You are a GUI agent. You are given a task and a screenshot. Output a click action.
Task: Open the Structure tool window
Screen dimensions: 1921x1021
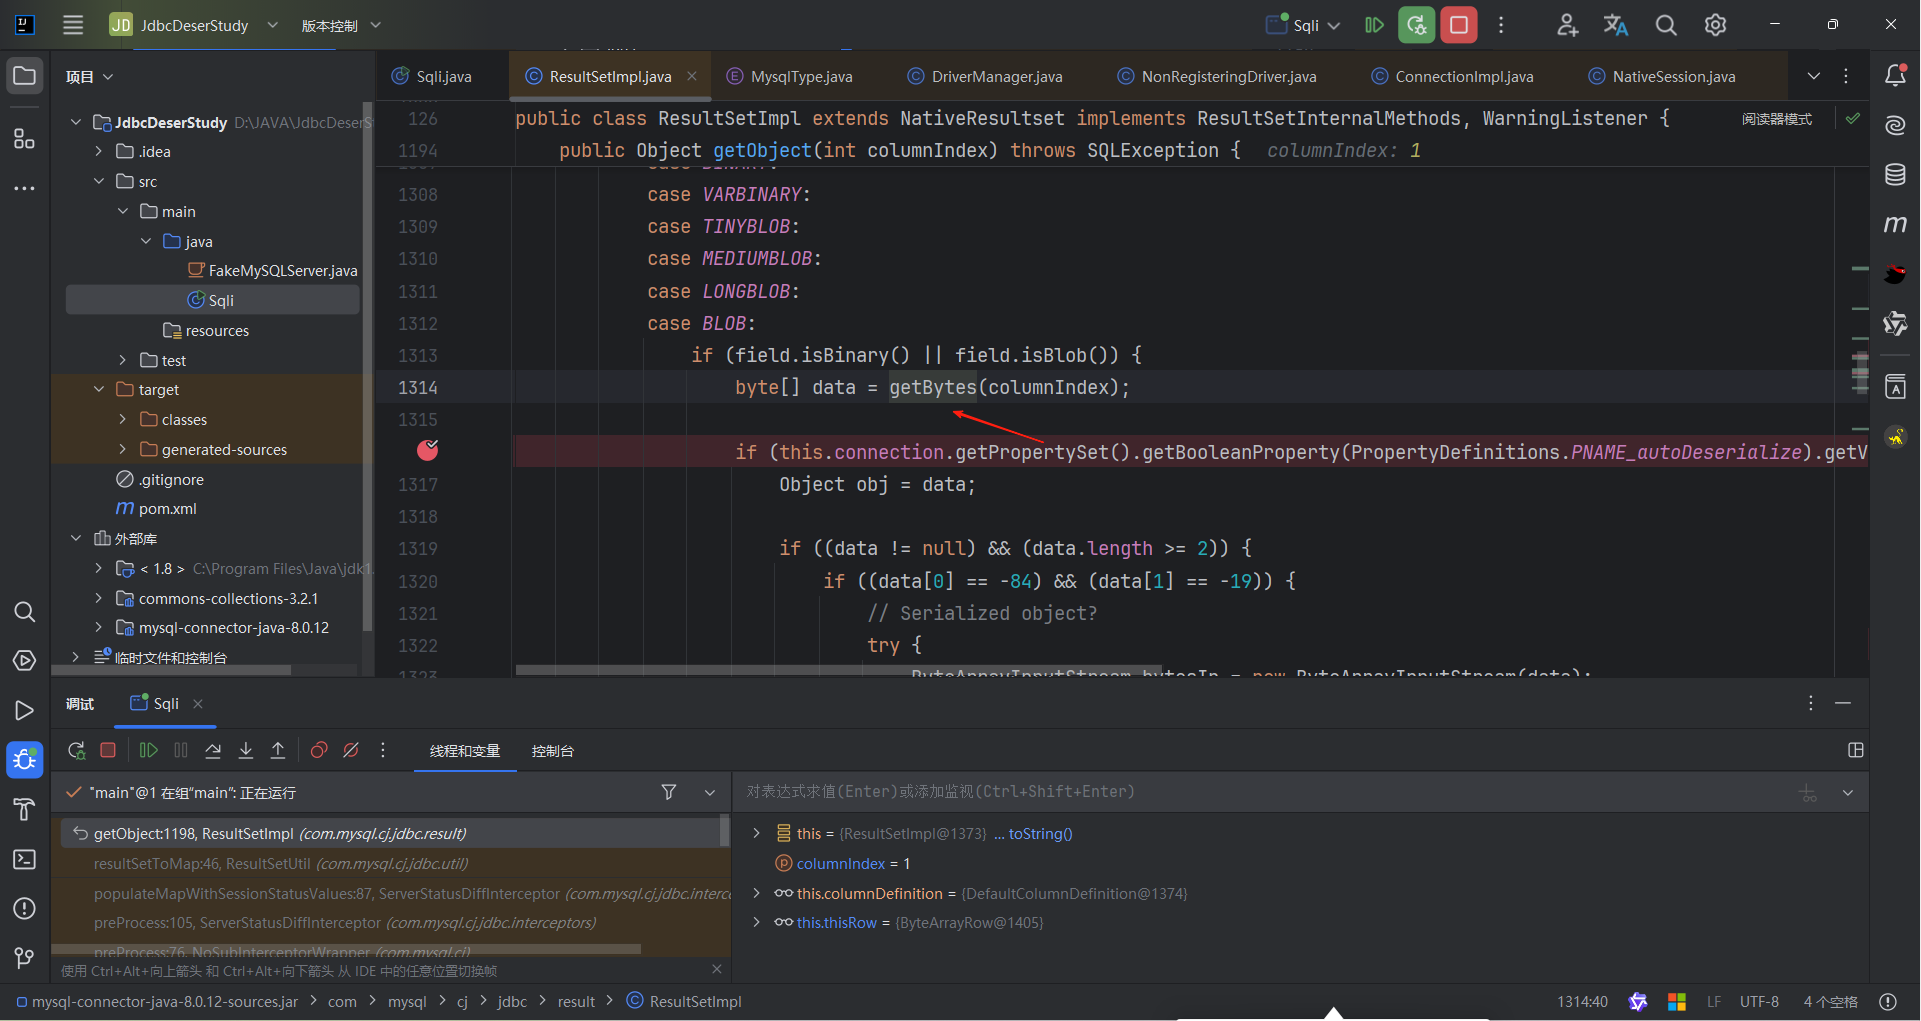click(25, 138)
